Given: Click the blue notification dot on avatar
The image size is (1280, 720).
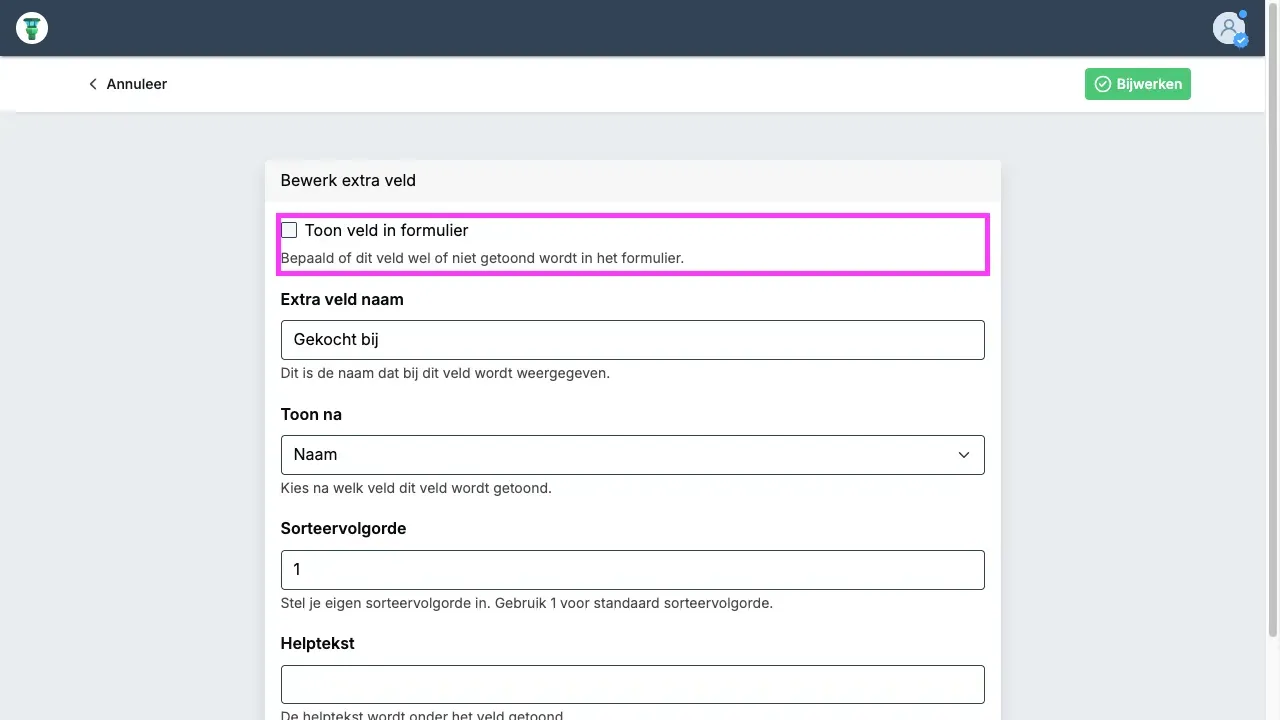Looking at the screenshot, I should [1243, 14].
